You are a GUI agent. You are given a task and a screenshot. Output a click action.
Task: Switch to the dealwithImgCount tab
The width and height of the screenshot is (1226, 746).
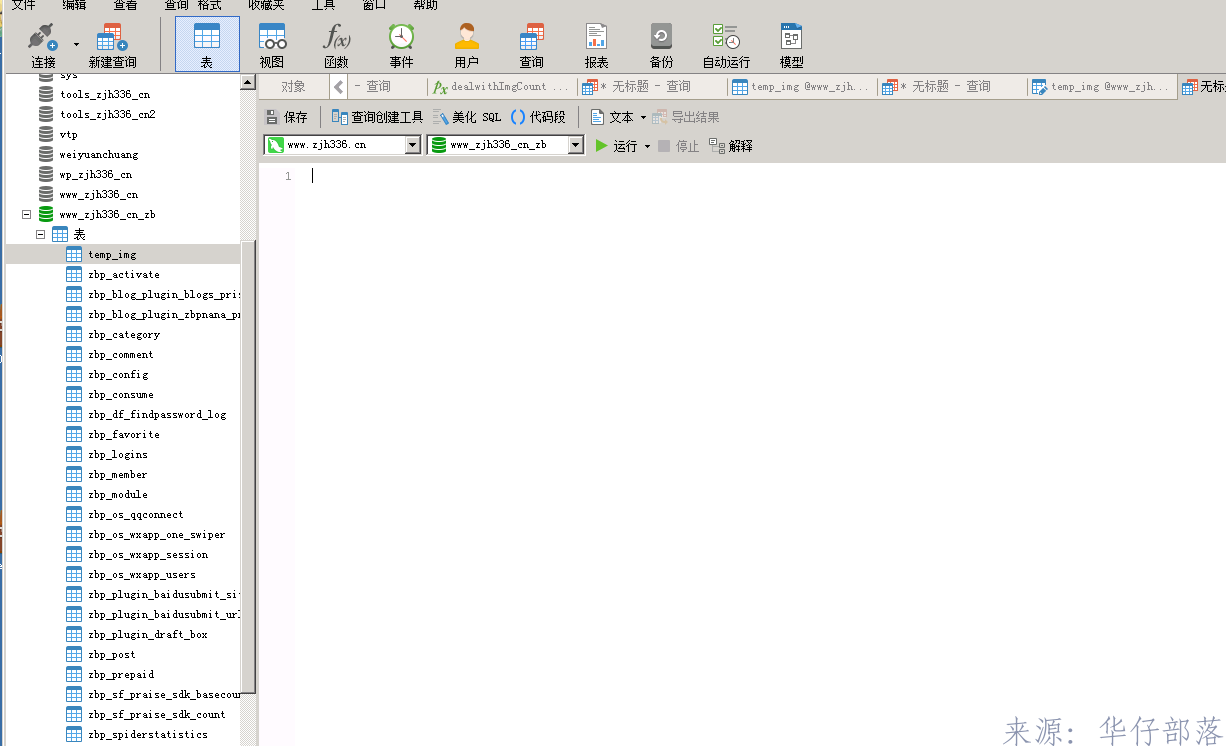coord(502,87)
